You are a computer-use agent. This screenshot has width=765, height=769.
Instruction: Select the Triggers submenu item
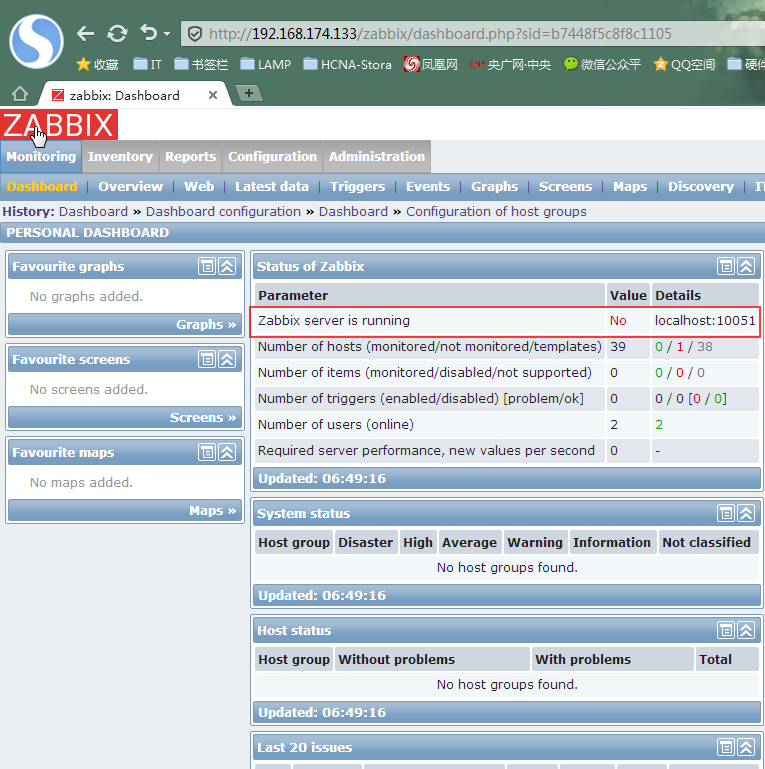357,186
